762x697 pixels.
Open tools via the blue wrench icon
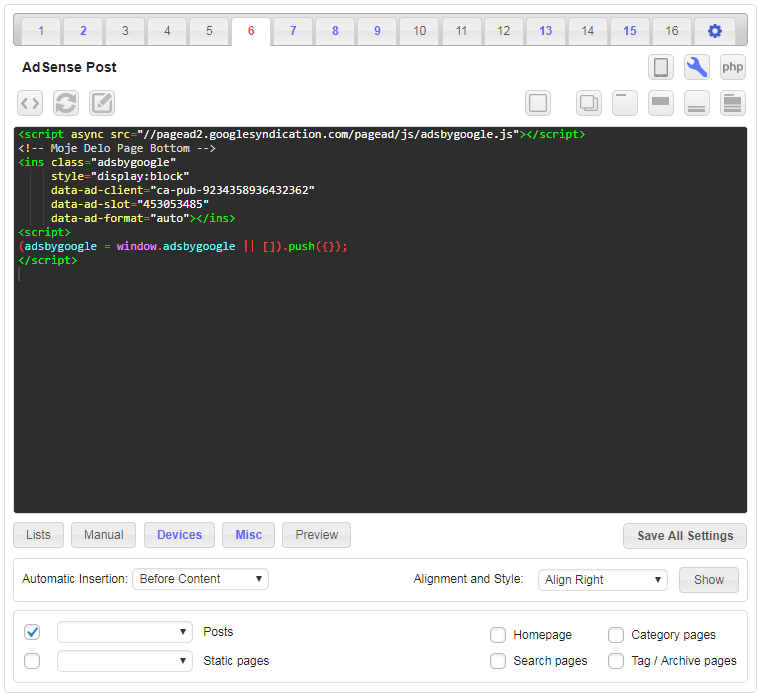coord(697,67)
